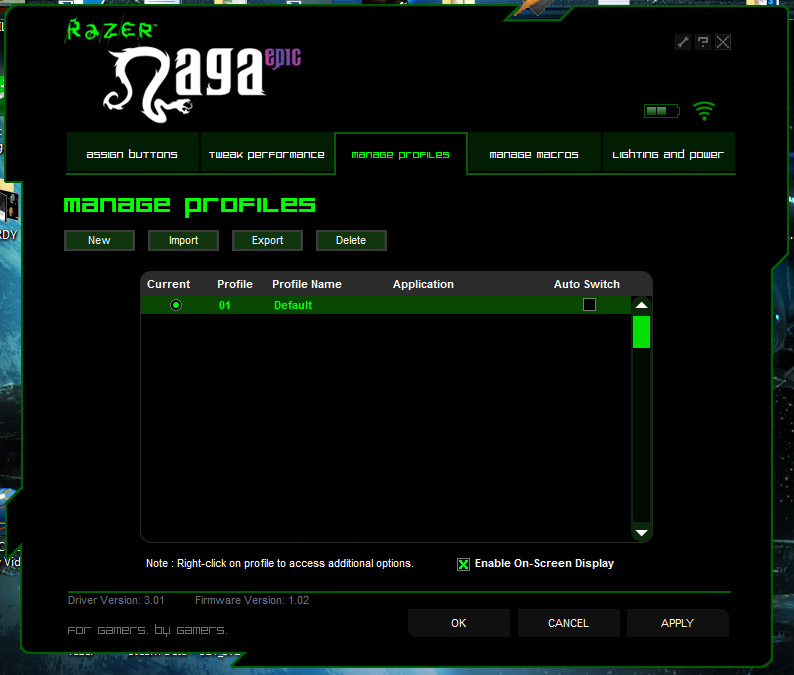This screenshot has width=794, height=675.
Task: Click the green scrollbar thumb
Action: coord(641,331)
